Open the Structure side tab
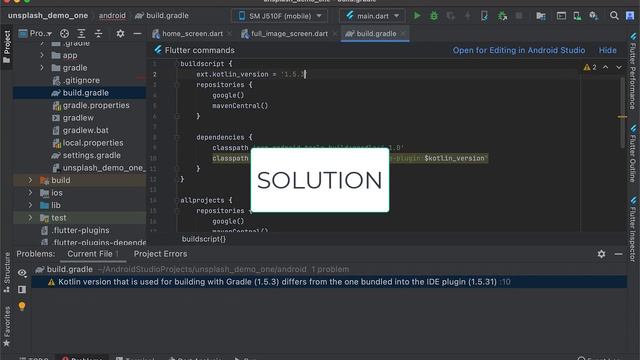 point(7,272)
